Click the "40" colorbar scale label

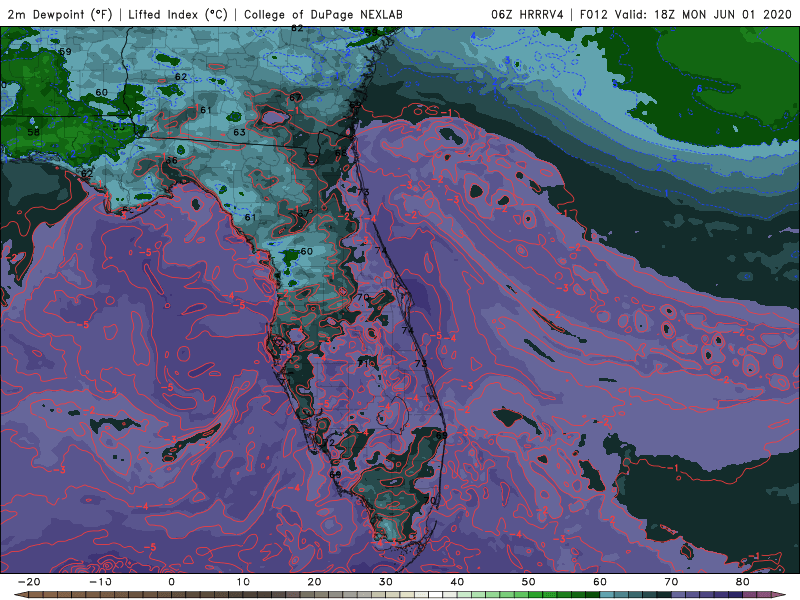tap(457, 582)
